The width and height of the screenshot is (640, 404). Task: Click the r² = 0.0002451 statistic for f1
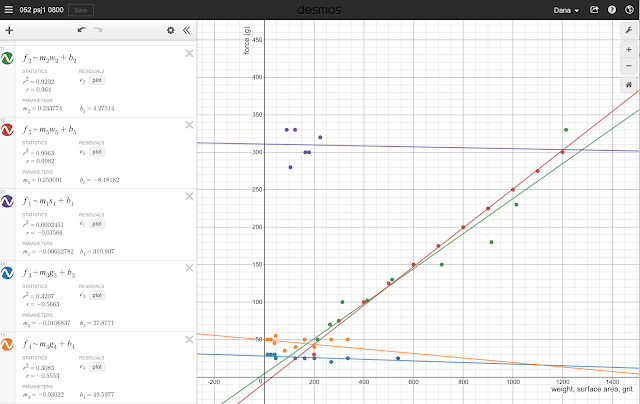[x=43, y=224]
